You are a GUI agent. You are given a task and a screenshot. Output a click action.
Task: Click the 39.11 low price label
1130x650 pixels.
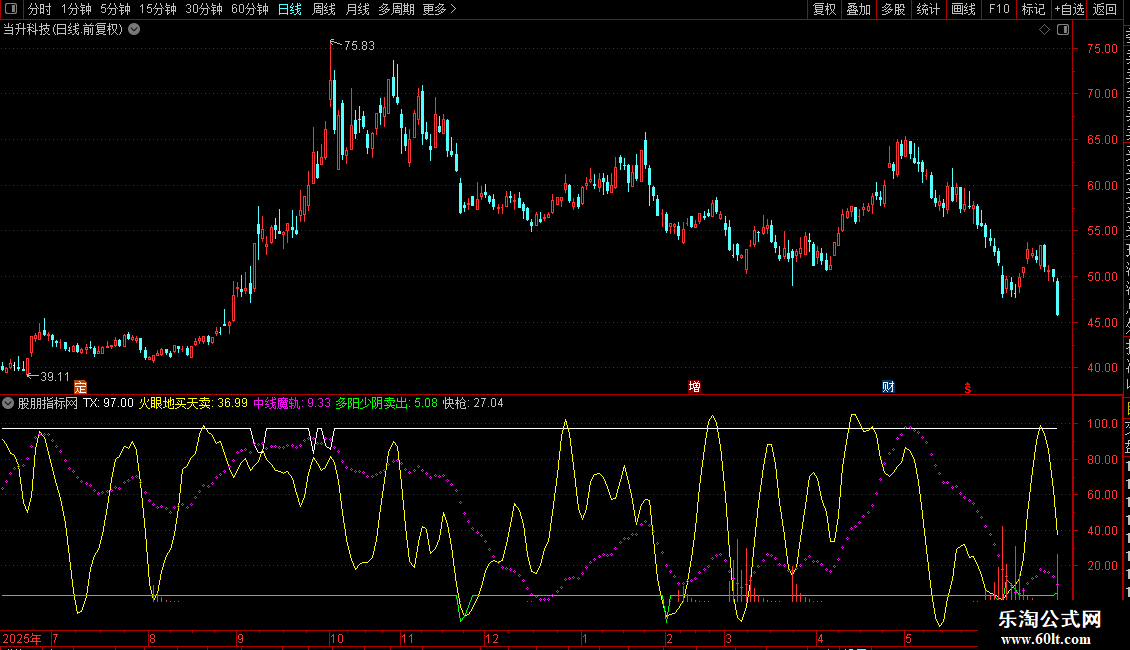click(55, 377)
